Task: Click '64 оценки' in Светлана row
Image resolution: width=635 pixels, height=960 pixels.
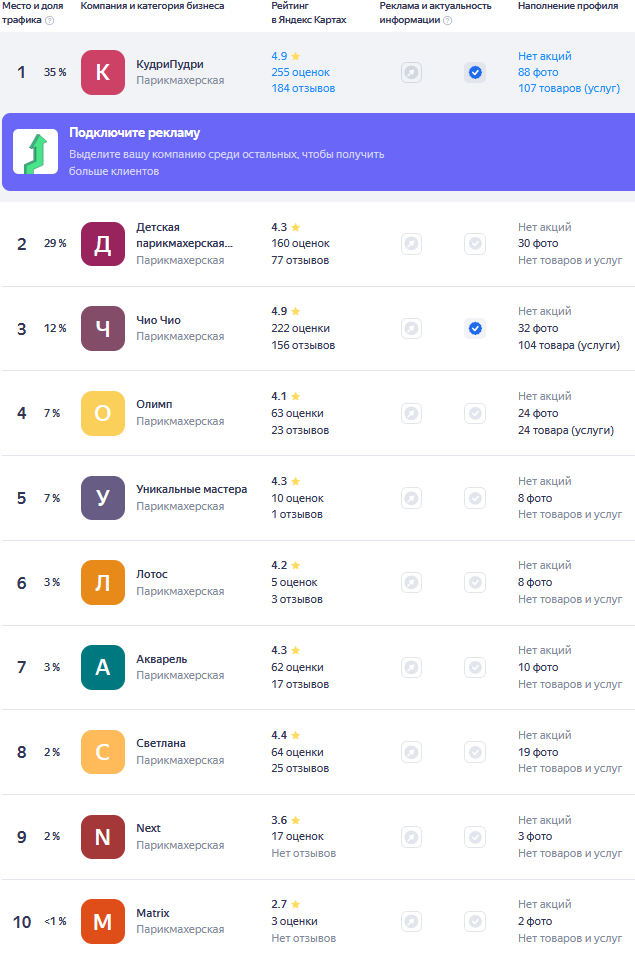Action: pos(297,752)
